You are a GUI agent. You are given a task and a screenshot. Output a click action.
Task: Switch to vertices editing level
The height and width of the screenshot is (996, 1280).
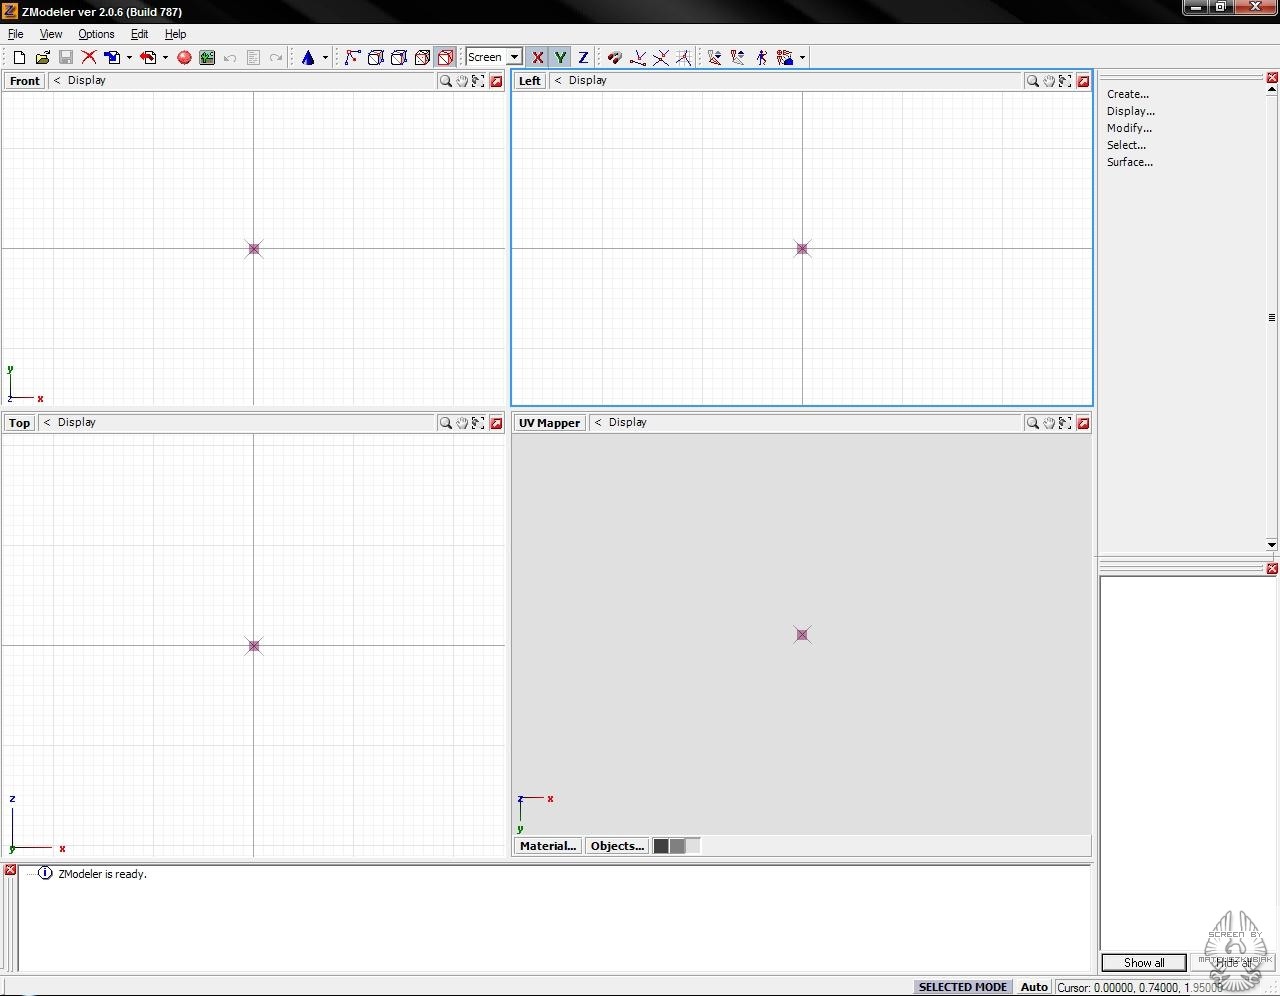click(352, 57)
